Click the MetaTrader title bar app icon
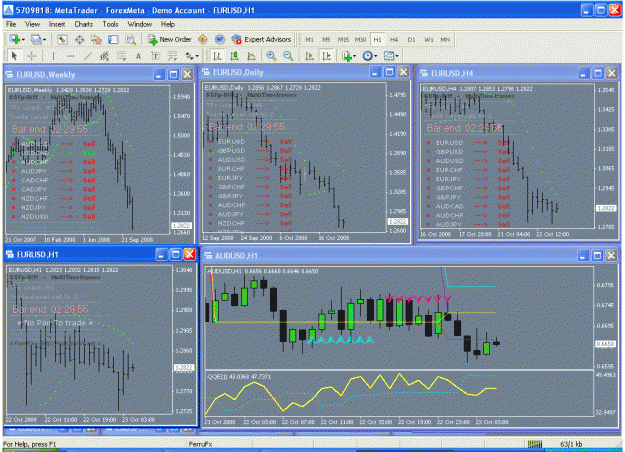This screenshot has height=452, width=625. click(8, 10)
